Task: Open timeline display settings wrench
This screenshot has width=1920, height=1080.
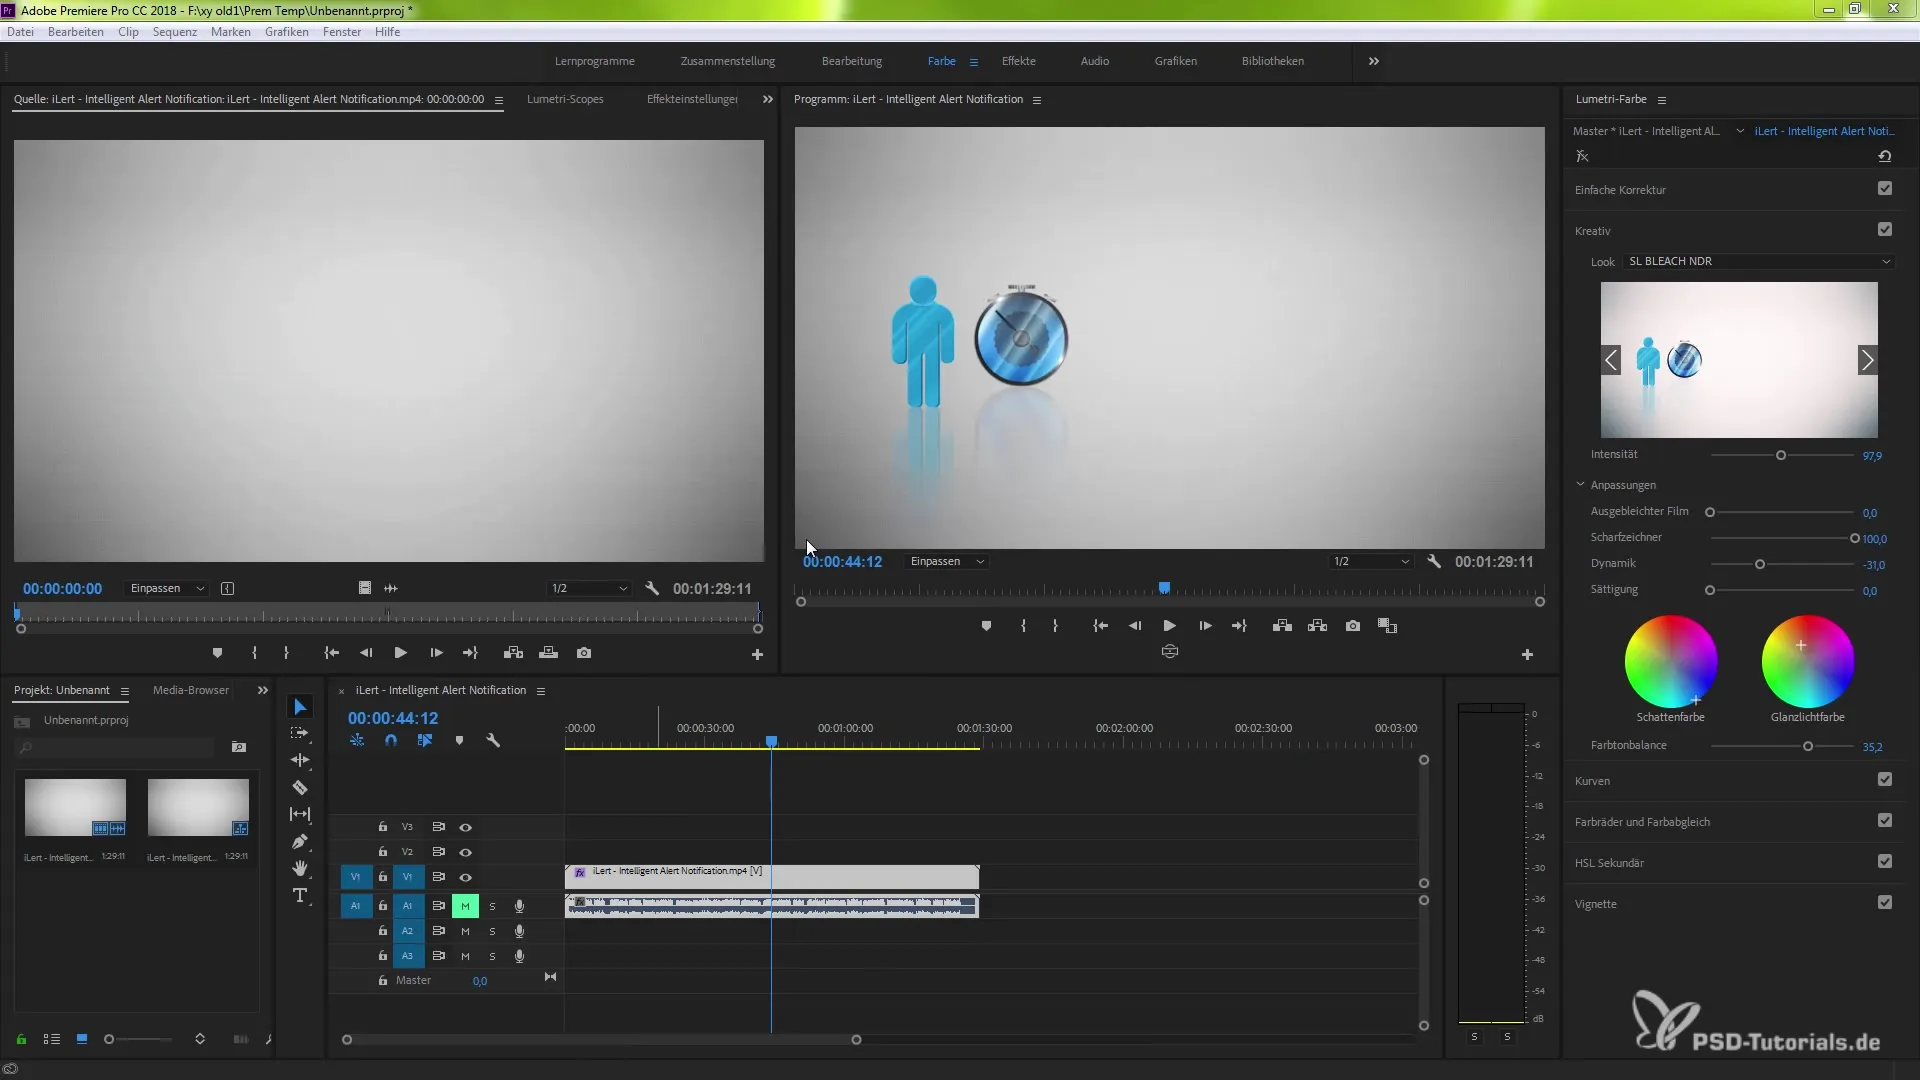Action: (493, 741)
